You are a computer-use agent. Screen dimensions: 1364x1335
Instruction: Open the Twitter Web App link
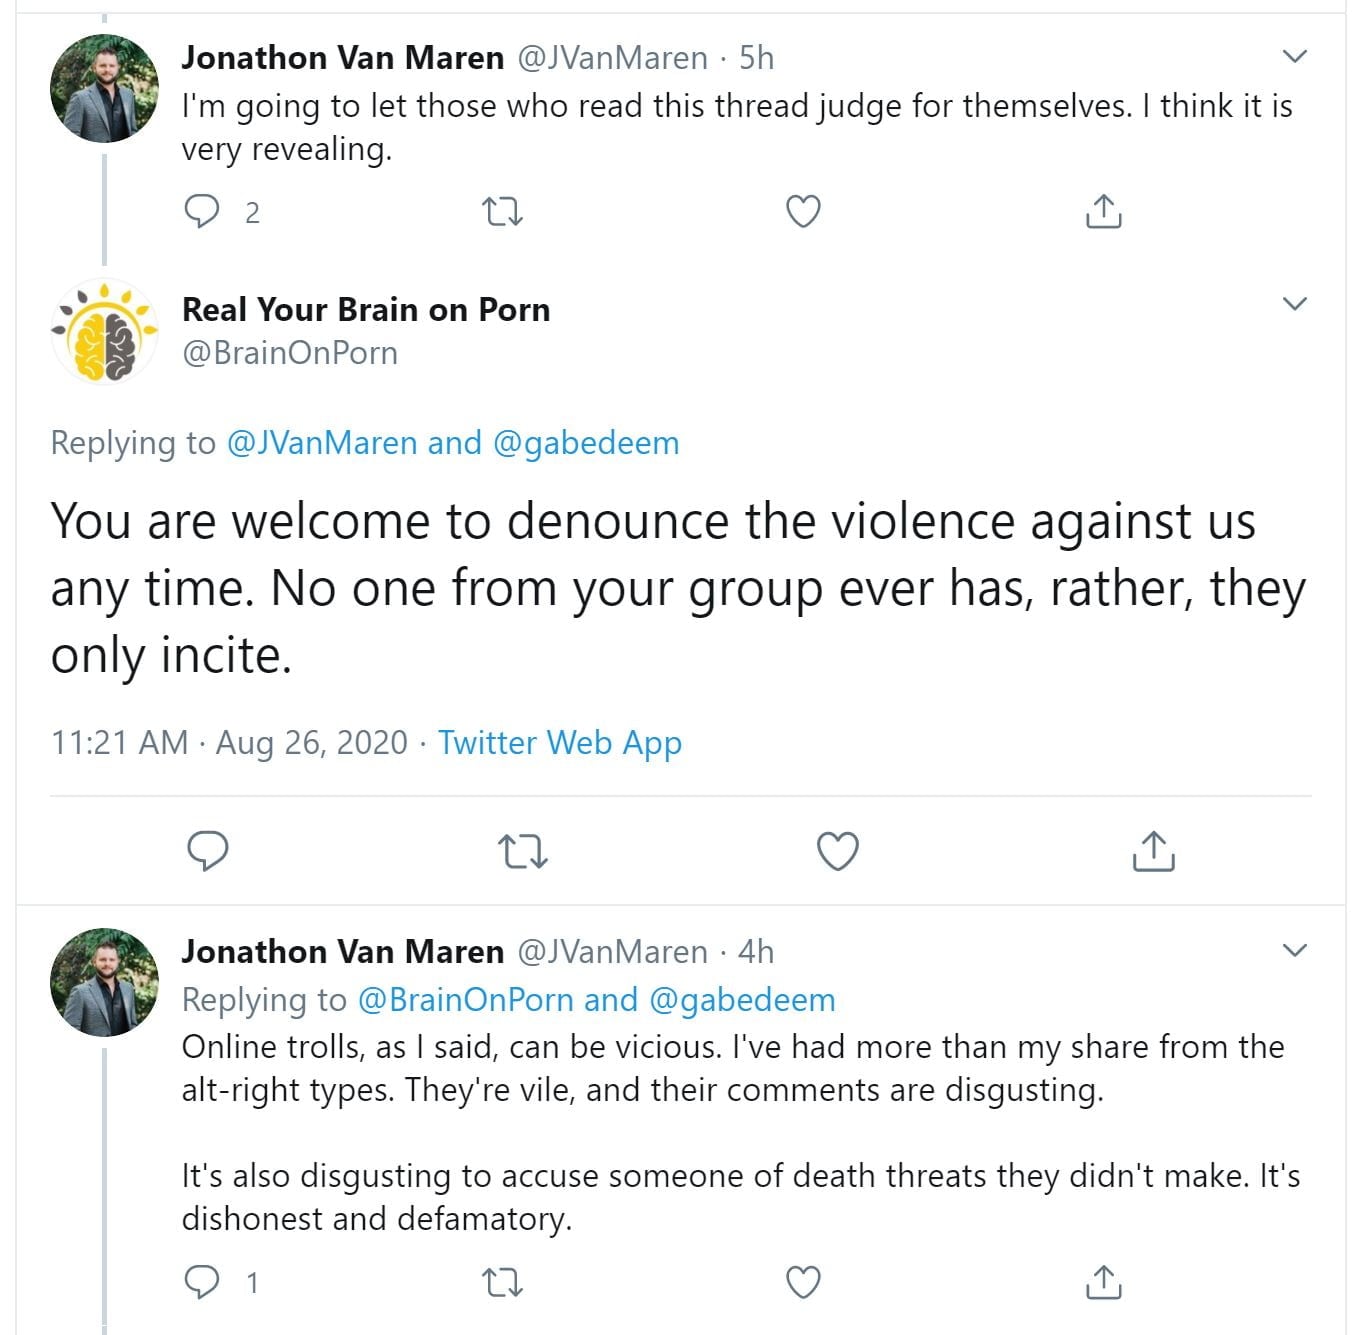pyautogui.click(x=560, y=742)
